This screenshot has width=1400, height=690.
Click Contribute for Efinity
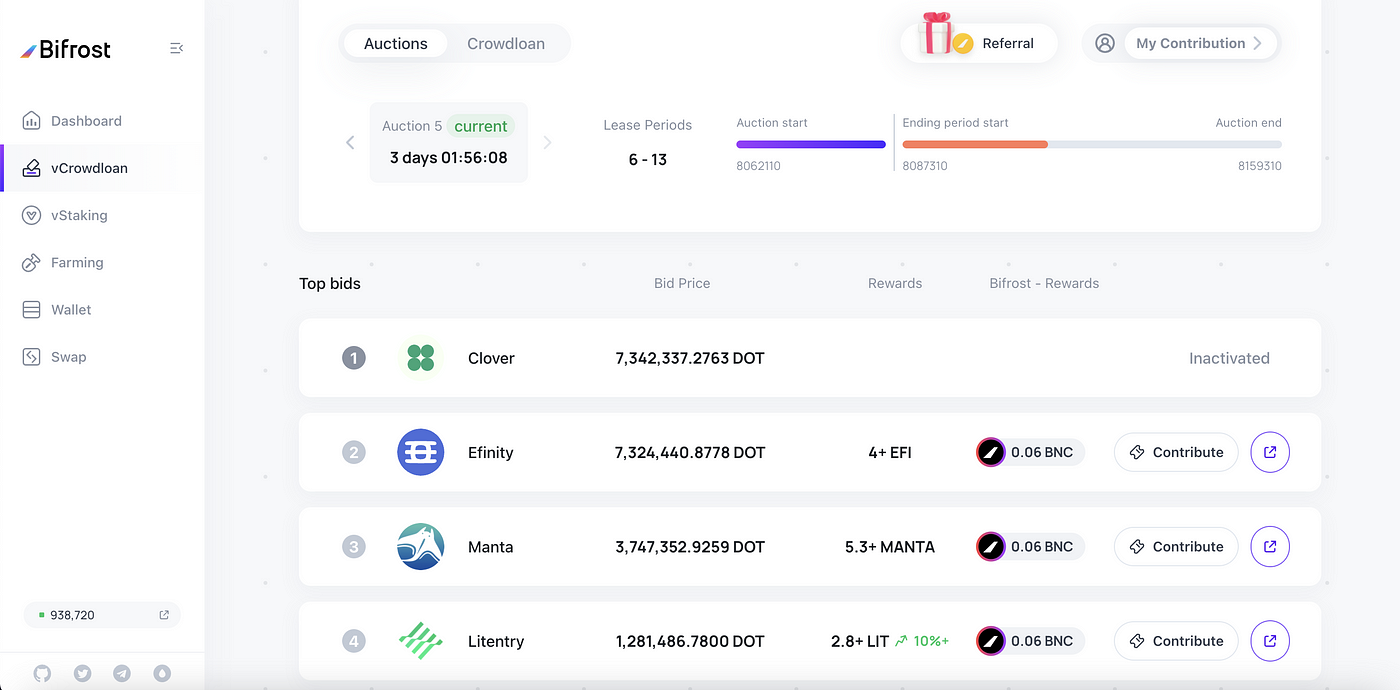(1176, 452)
